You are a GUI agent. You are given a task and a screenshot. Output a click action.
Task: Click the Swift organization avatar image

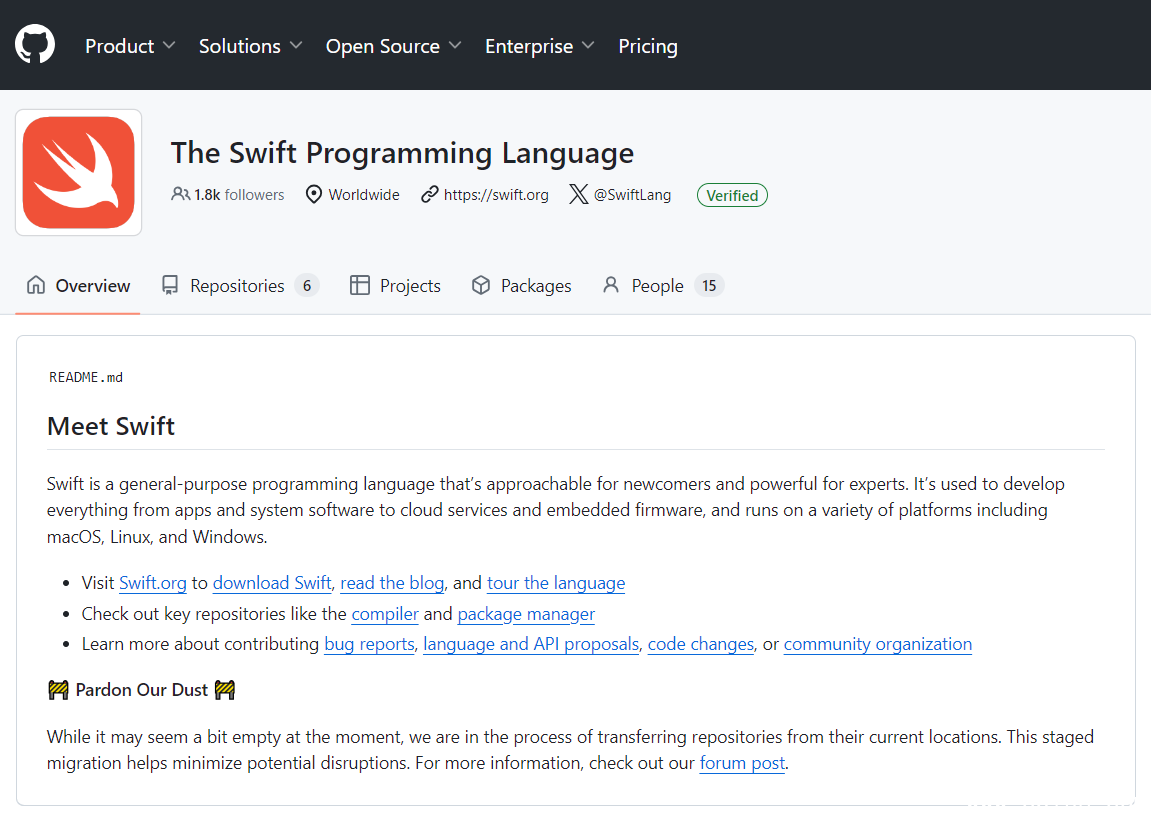[x=78, y=172]
